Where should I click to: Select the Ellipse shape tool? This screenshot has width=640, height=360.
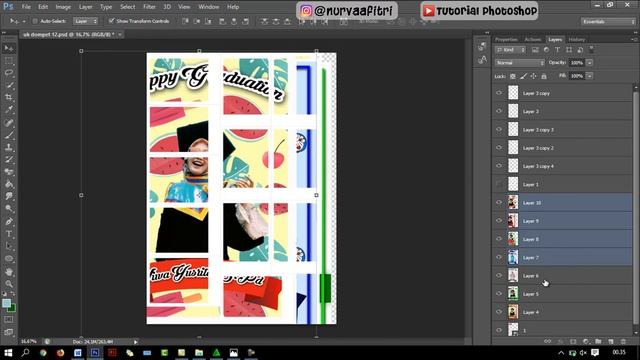pyautogui.click(x=9, y=259)
